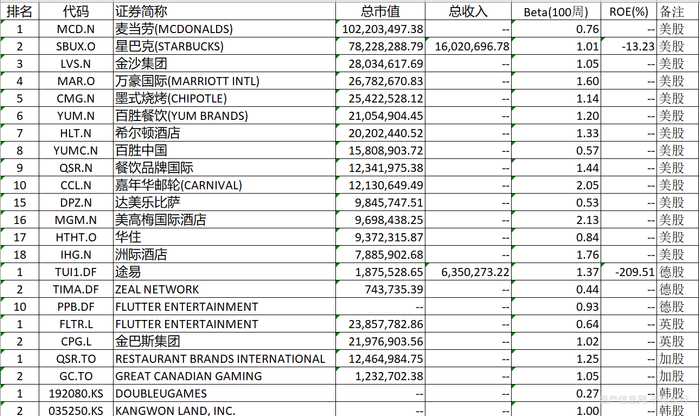Select the 金沙集团 name cell
The height and width of the screenshot is (416, 700).
(224, 64)
